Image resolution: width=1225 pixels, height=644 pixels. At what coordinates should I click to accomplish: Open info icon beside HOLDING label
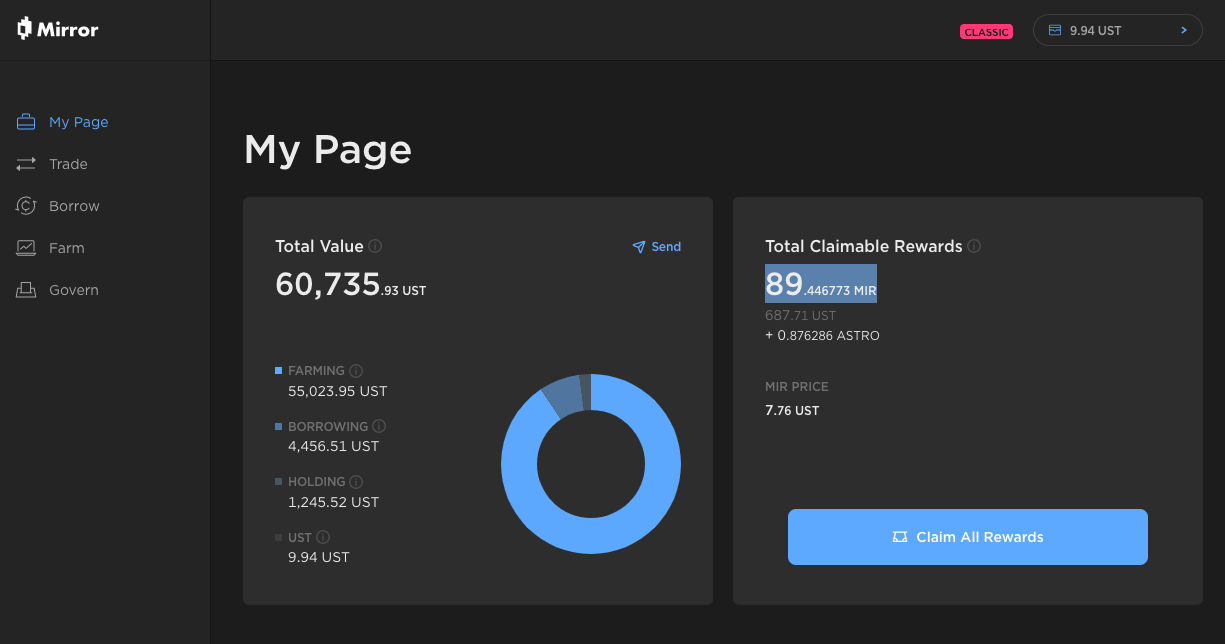coord(356,482)
